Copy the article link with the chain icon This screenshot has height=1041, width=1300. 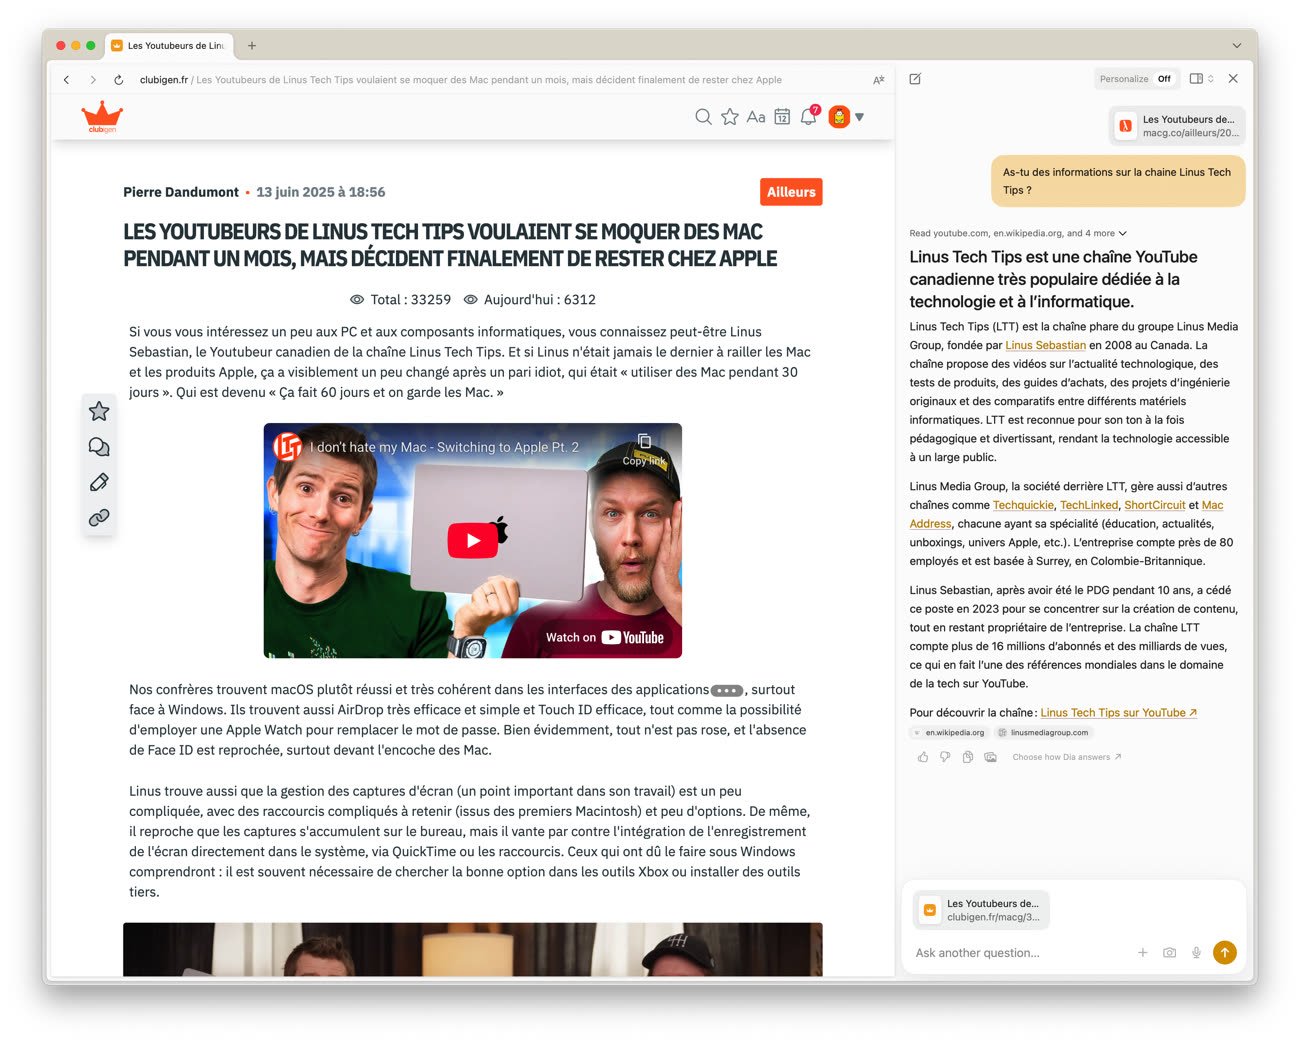pyautogui.click(x=99, y=517)
